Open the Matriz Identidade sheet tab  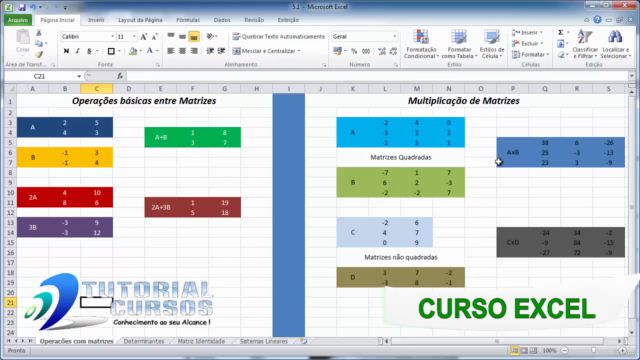pos(201,341)
